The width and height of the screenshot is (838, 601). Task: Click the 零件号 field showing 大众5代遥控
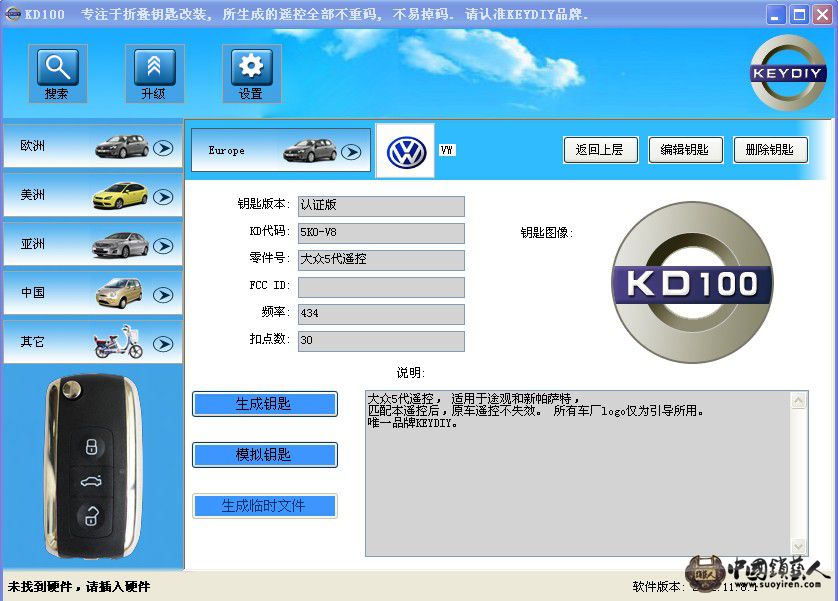pos(381,260)
